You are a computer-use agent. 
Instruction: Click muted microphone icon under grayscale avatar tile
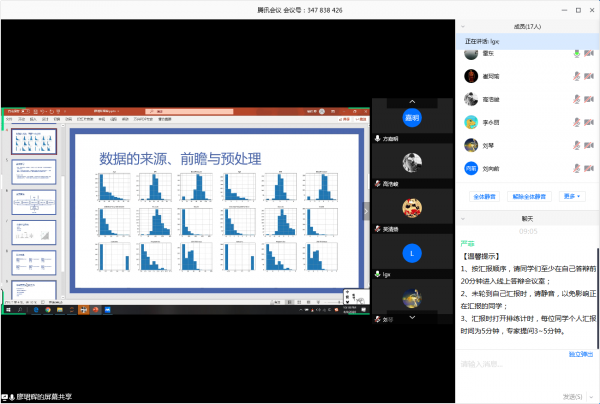pyautogui.click(x=377, y=184)
